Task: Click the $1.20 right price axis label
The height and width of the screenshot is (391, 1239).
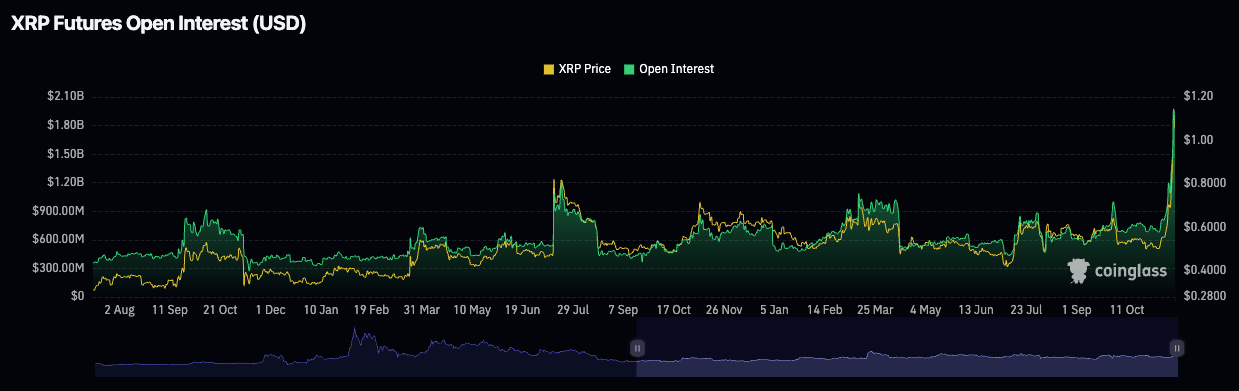Action: [1198, 96]
